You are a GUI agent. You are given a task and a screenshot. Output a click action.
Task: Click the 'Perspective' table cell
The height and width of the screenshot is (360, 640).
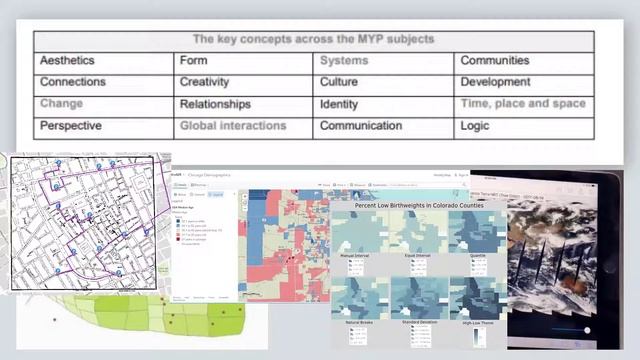104,129
